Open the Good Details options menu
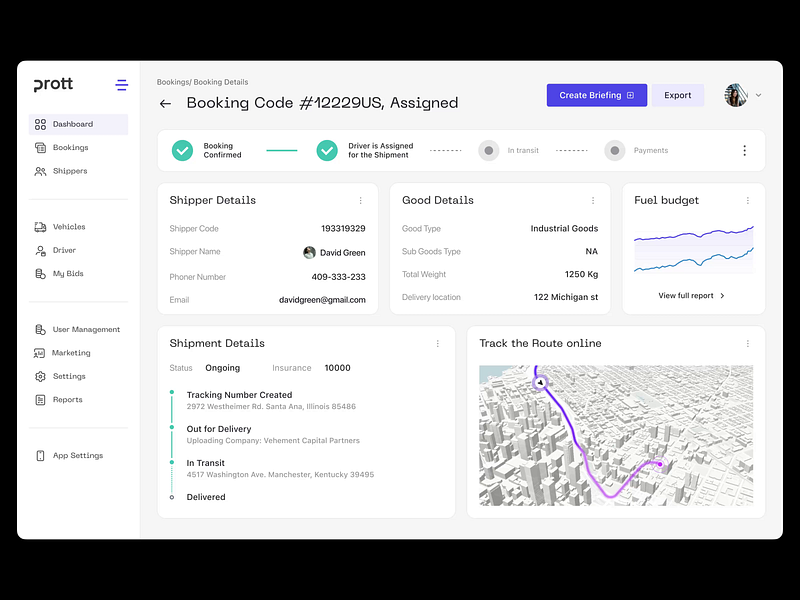Viewport: 800px width, 600px height. coord(593,200)
